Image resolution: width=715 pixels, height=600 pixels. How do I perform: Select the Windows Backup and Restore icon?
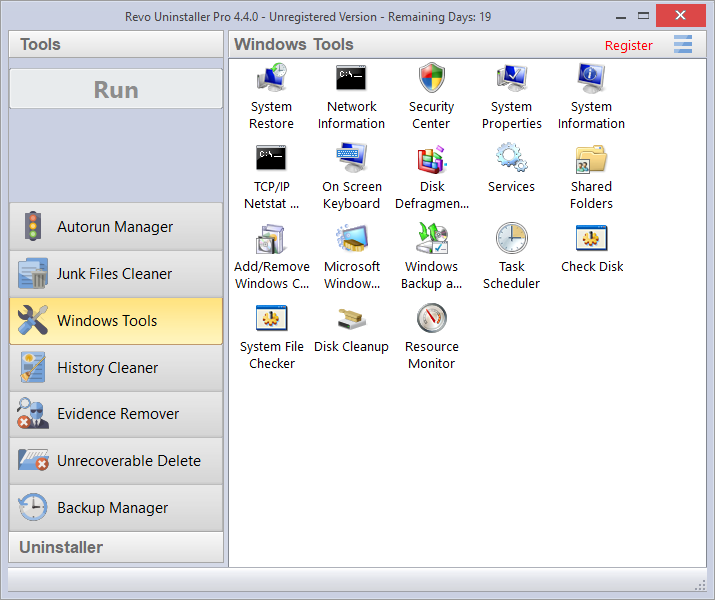coord(431,238)
